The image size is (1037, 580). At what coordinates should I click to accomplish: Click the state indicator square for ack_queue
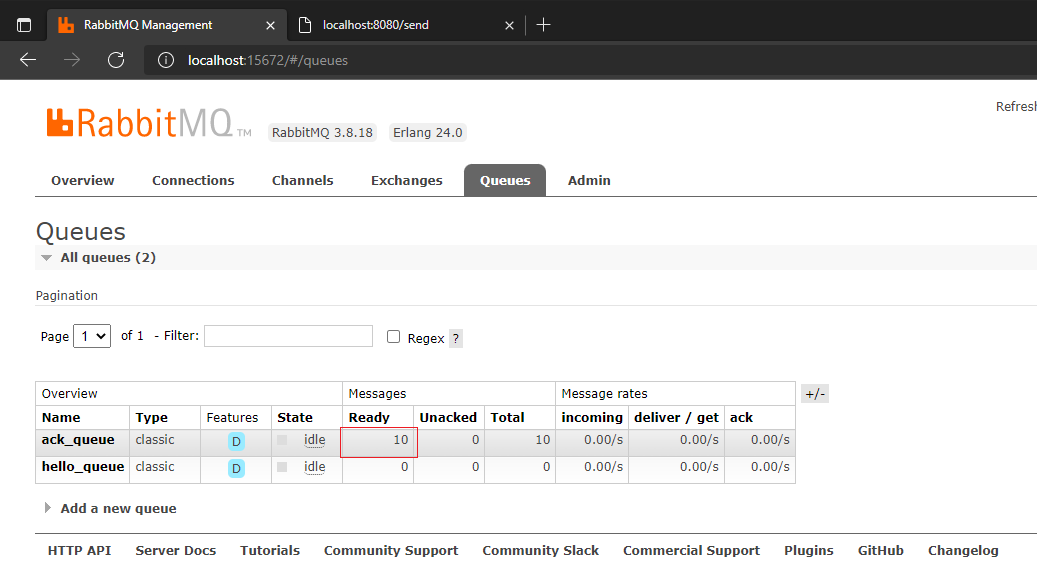(x=282, y=440)
